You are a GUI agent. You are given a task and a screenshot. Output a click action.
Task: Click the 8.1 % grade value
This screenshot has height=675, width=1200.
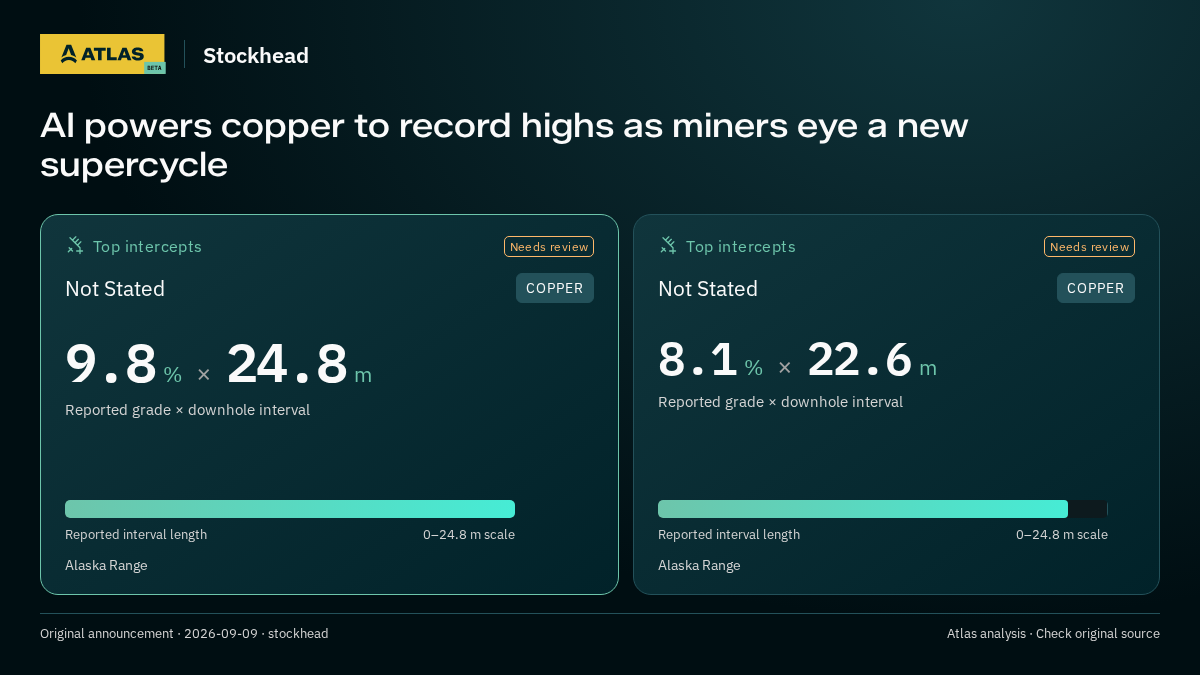pyautogui.click(x=711, y=360)
